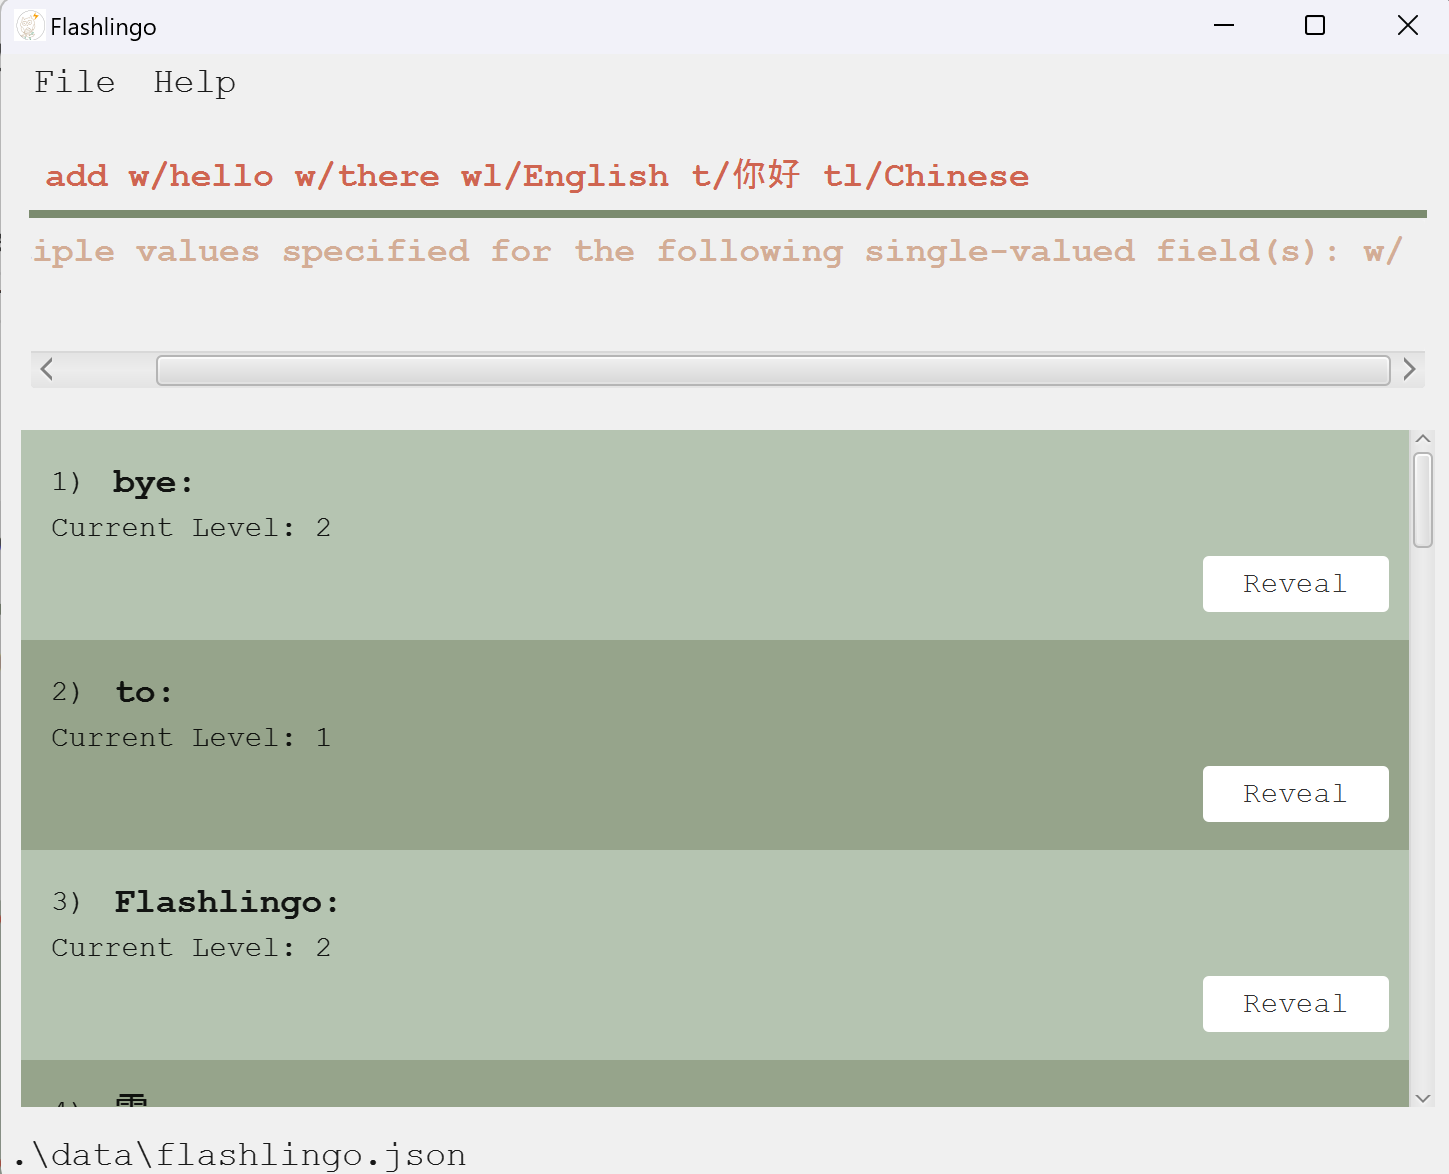Click the flashcard list down scroll arrow

[1423, 1098]
